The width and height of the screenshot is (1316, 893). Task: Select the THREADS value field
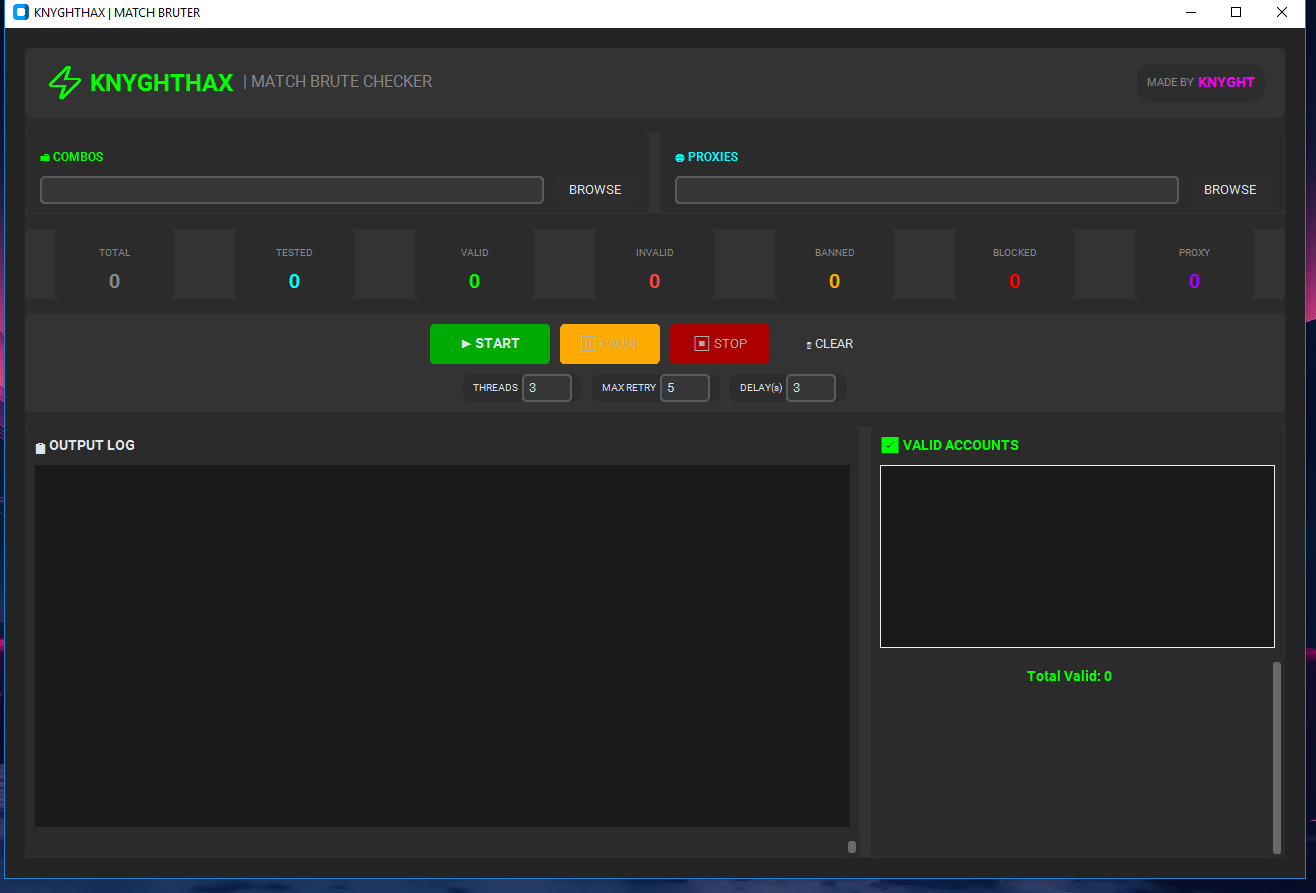pos(547,388)
